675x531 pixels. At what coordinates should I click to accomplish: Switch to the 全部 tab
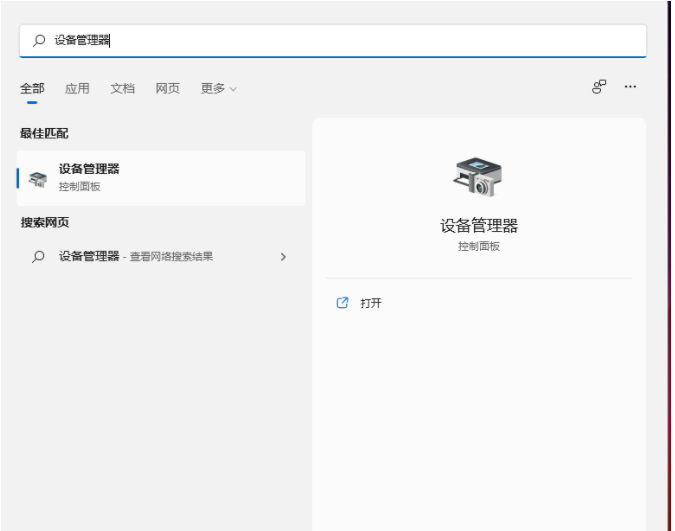(32, 88)
